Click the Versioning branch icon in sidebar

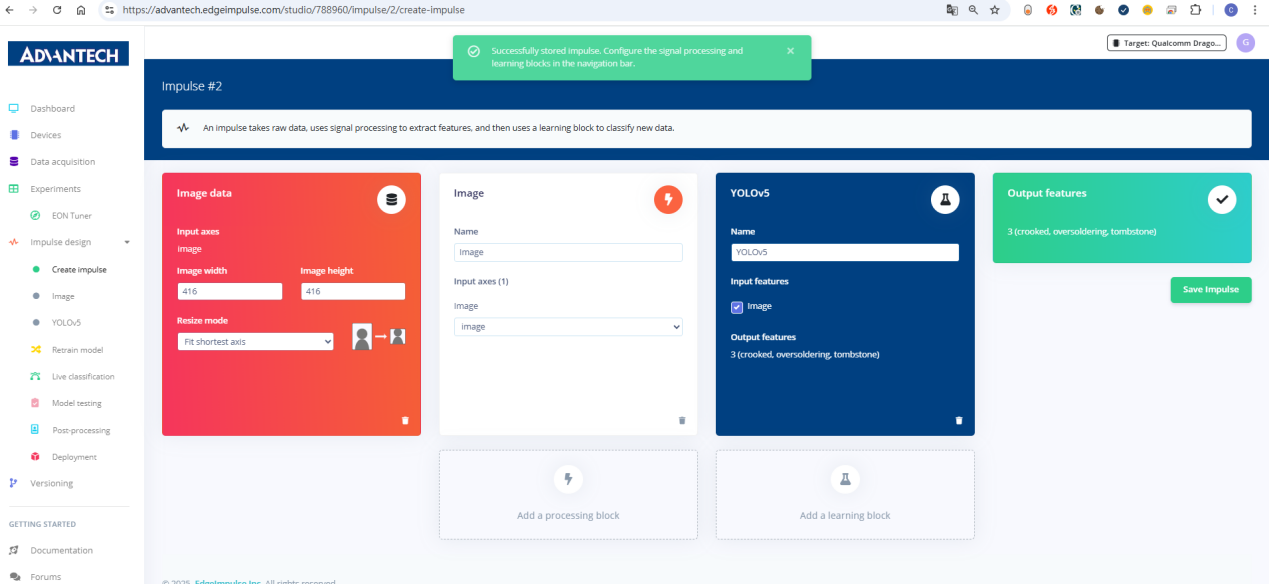pyautogui.click(x=14, y=483)
